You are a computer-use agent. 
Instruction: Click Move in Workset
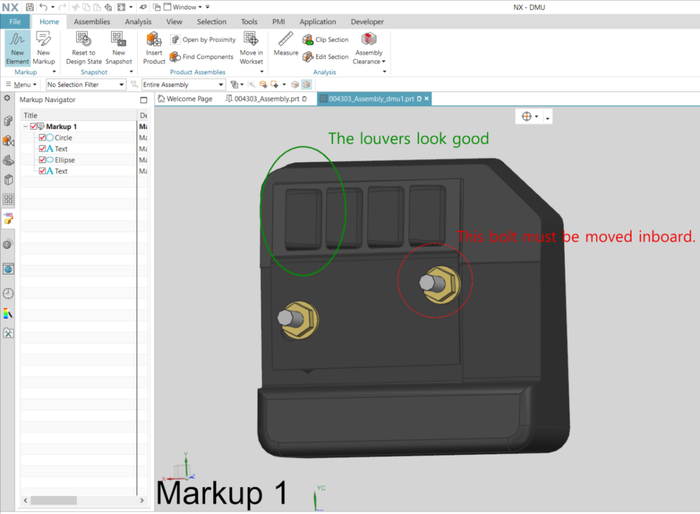(251, 47)
